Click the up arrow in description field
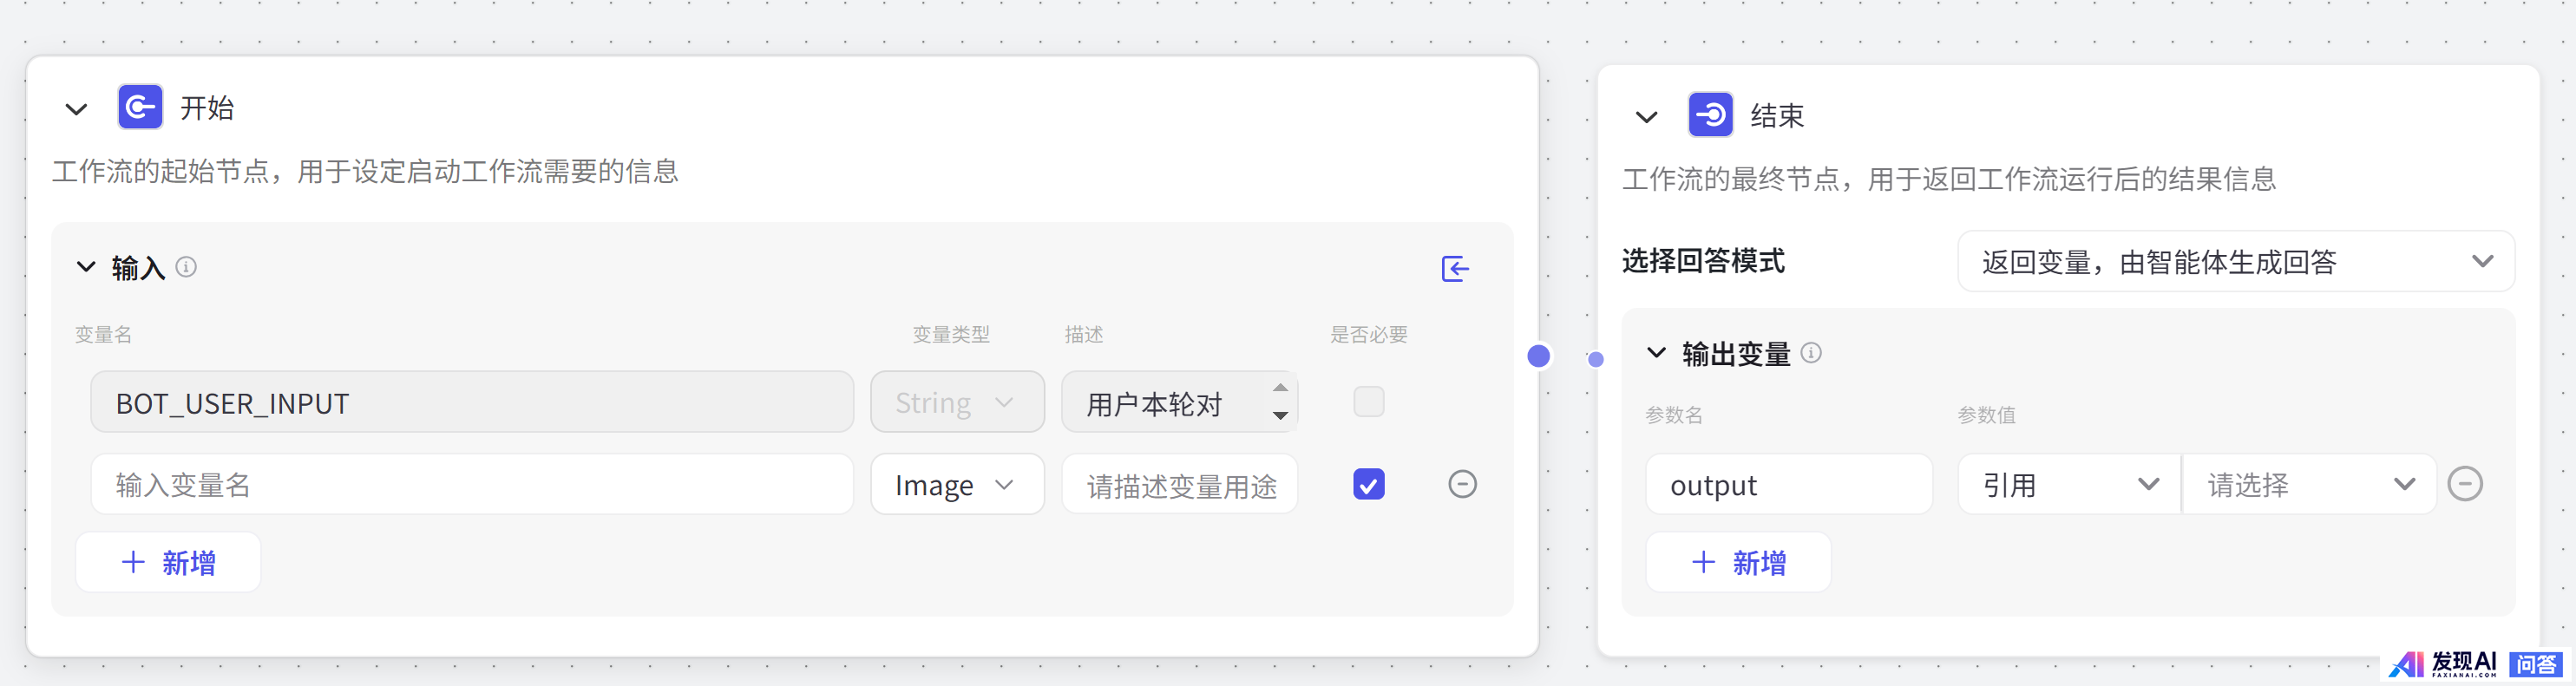Screen dimensions: 2576x686 tap(1280, 388)
